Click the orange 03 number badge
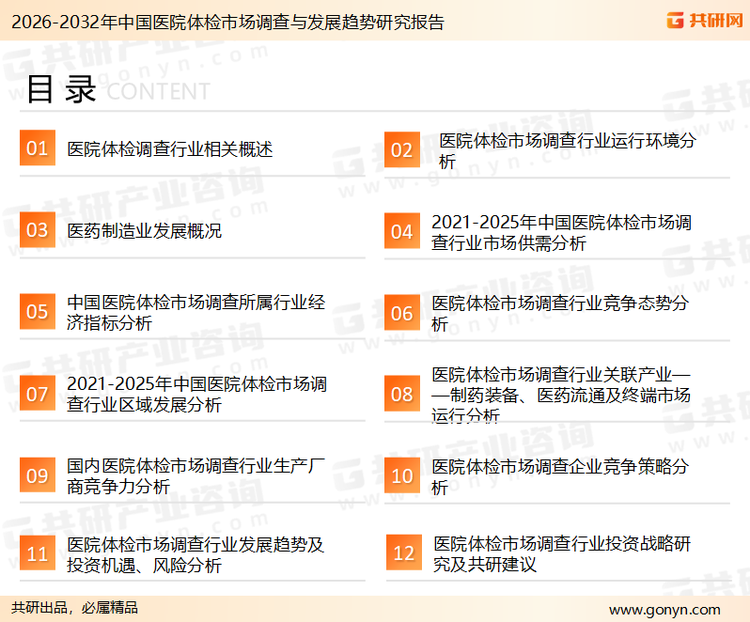Screen dimensions: 750x622 37,230
